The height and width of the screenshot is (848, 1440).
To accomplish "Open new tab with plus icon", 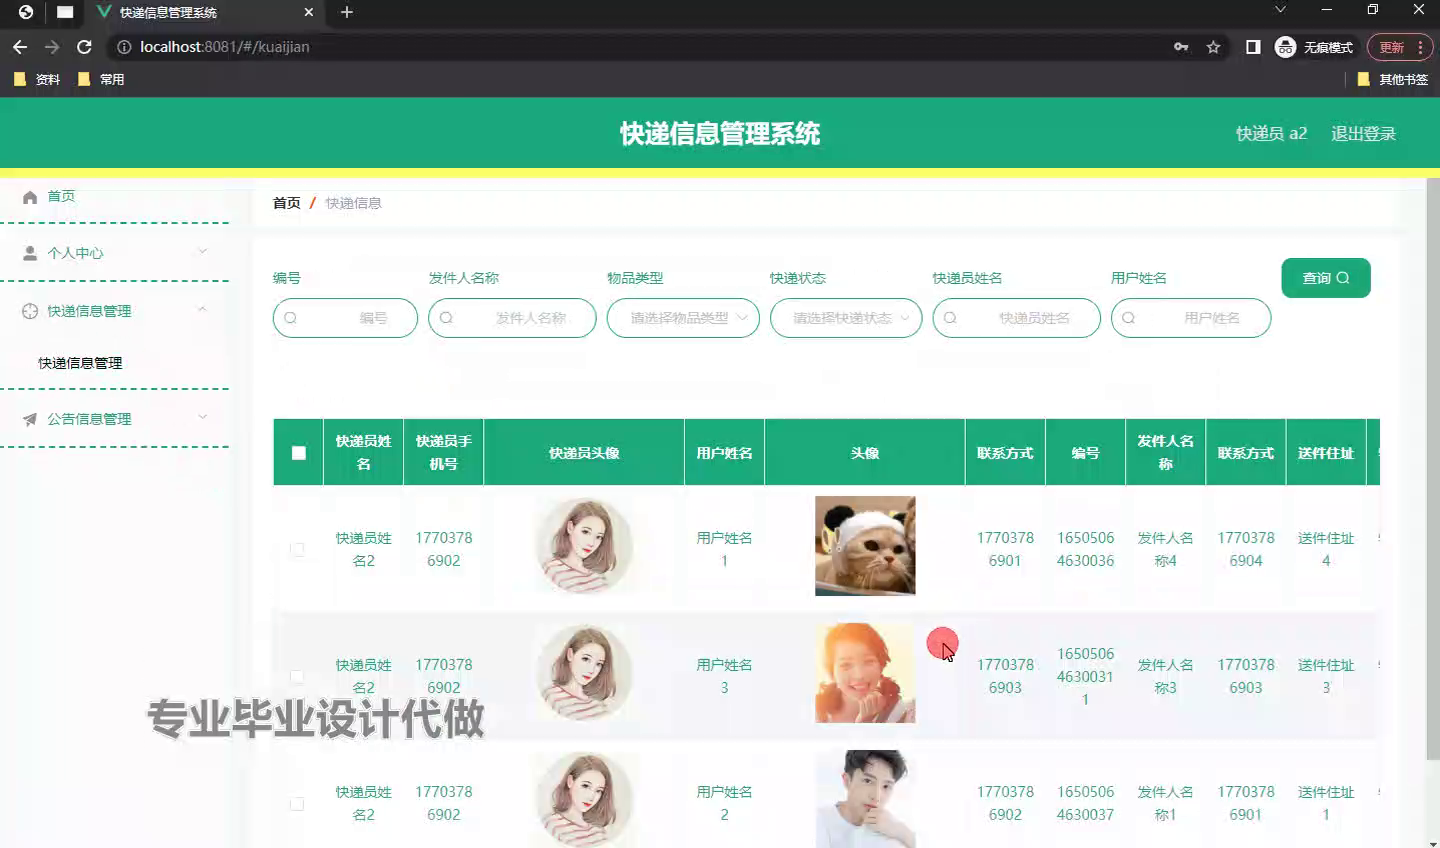I will (347, 12).
